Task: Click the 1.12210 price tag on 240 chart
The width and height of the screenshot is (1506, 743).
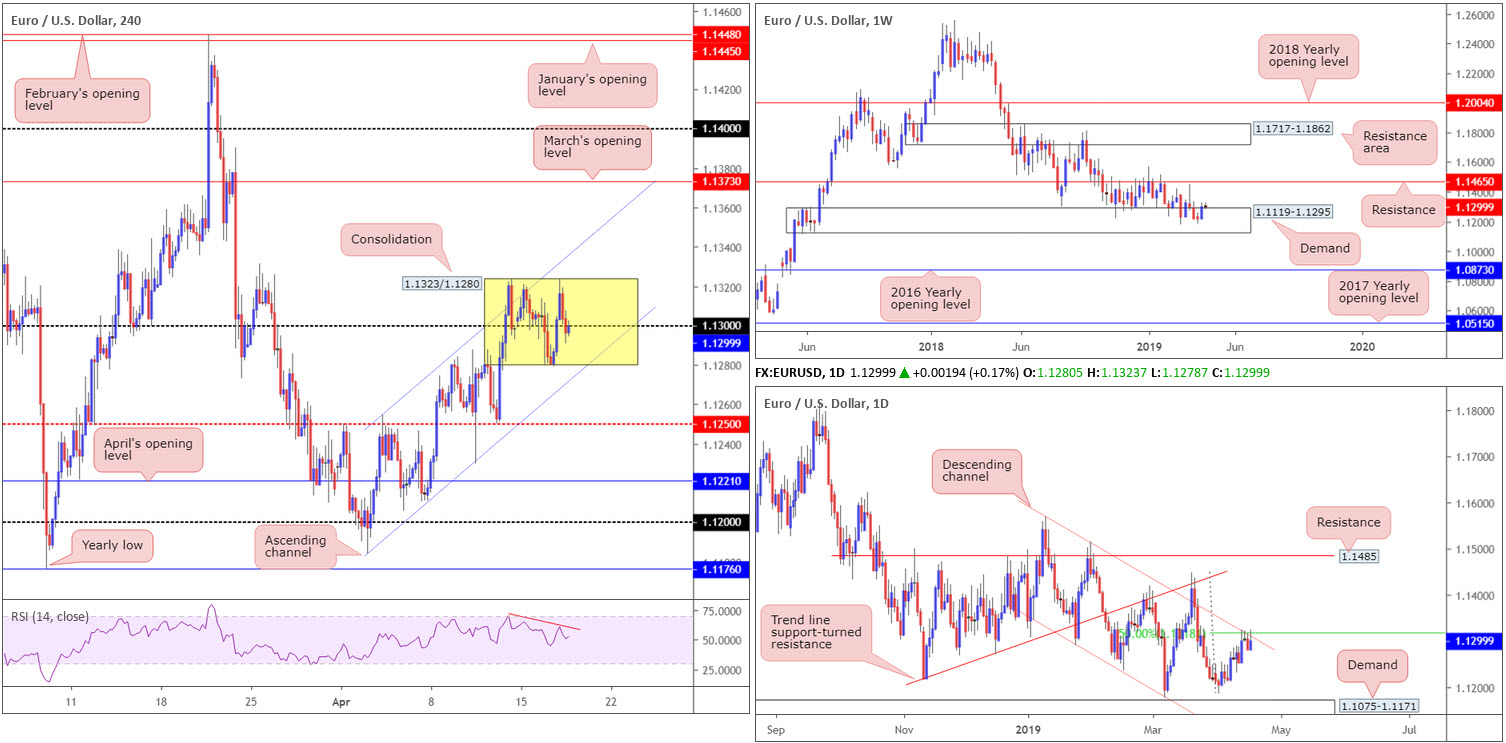Action: [720, 481]
